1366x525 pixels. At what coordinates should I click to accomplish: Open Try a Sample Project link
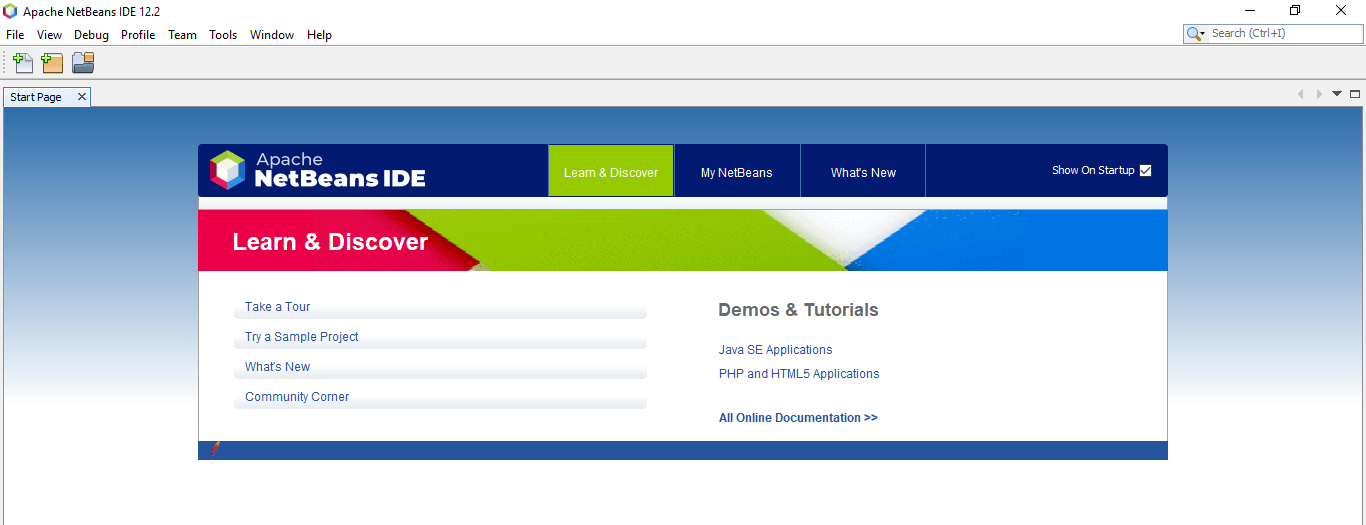click(x=302, y=337)
